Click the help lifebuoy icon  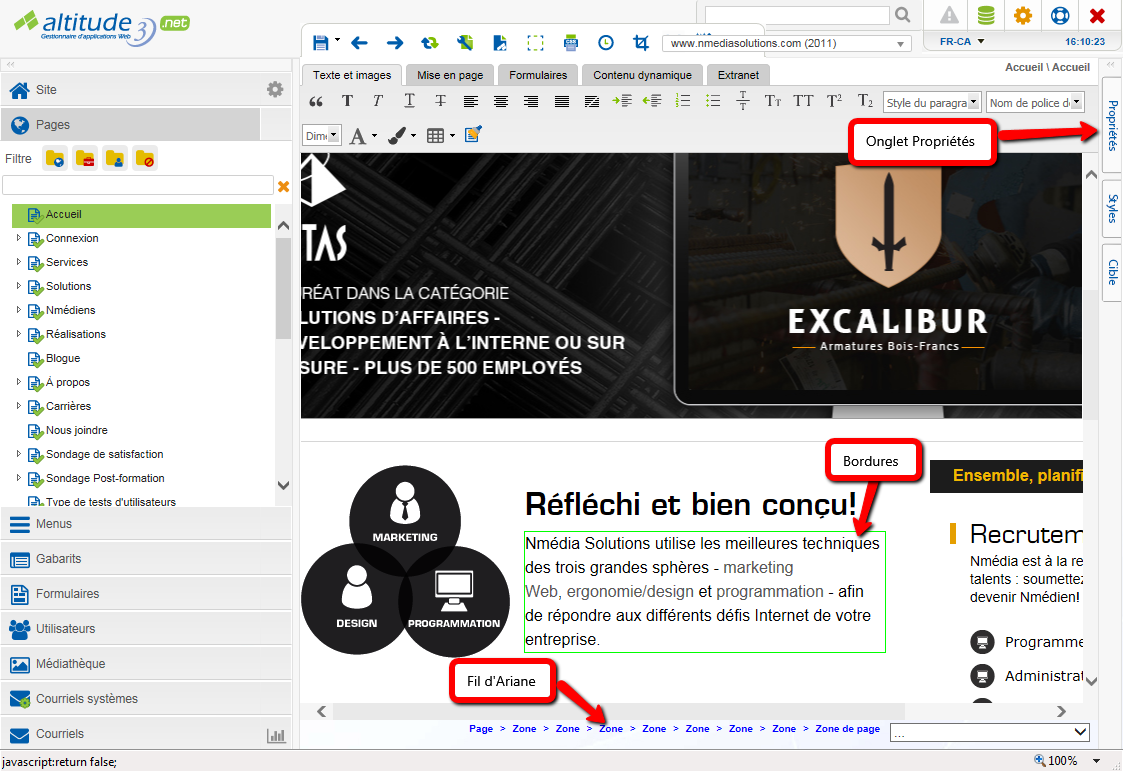coord(1060,15)
